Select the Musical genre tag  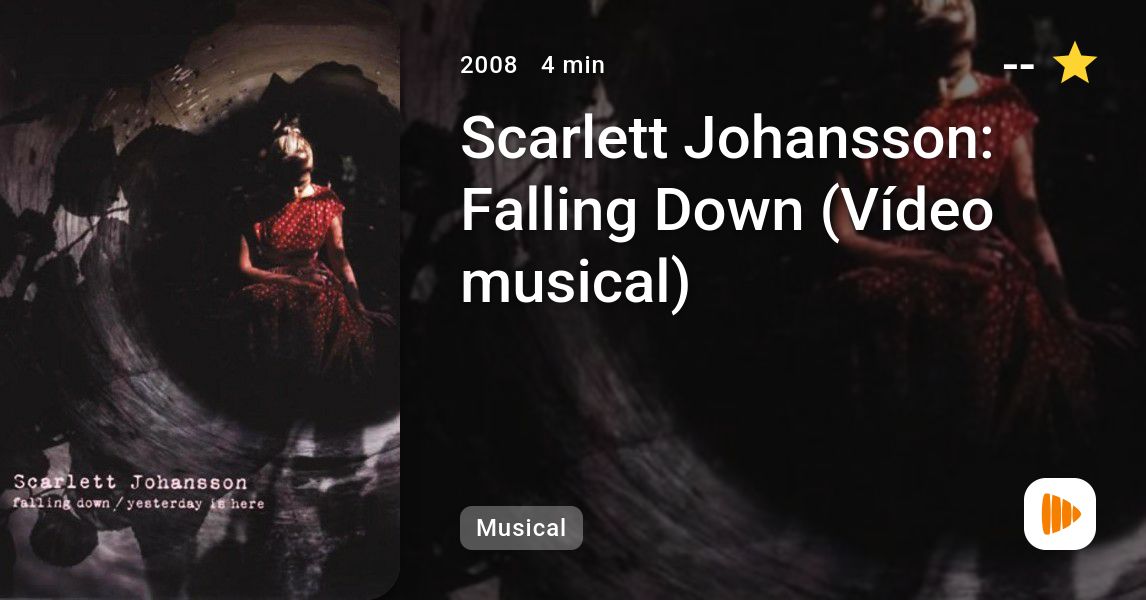(x=521, y=528)
